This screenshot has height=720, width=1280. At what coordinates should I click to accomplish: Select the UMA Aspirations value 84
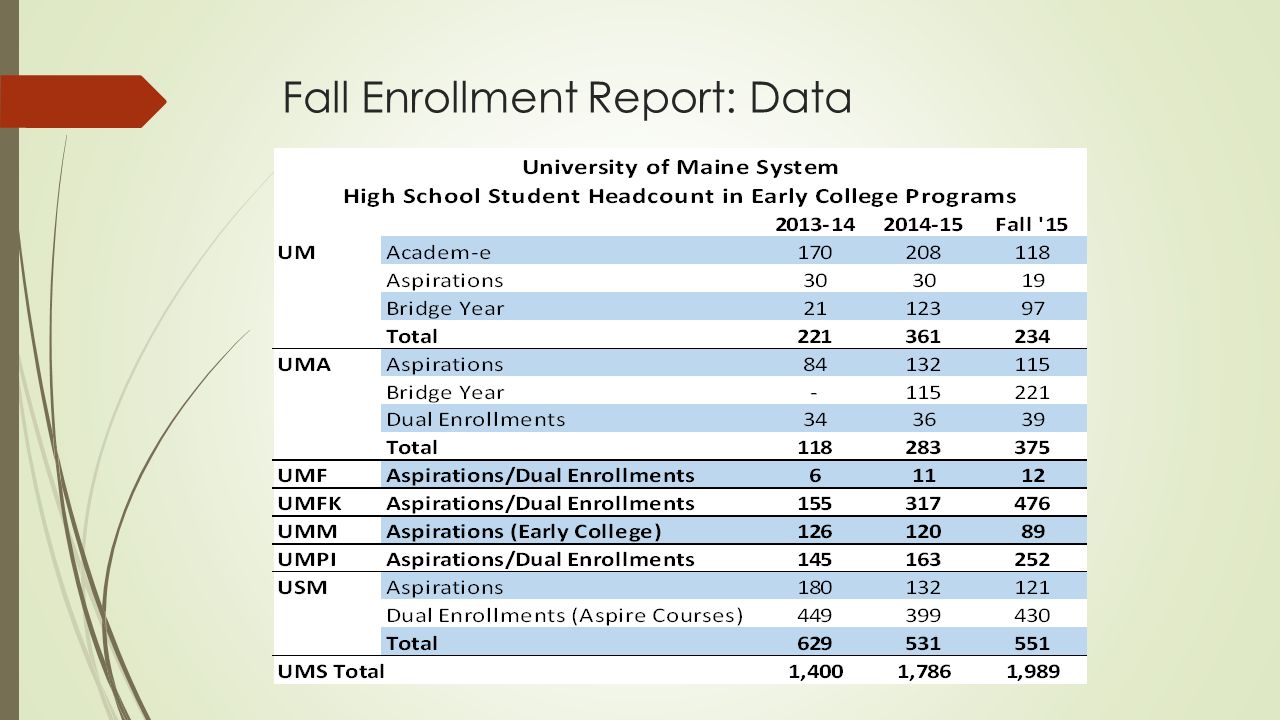[815, 364]
